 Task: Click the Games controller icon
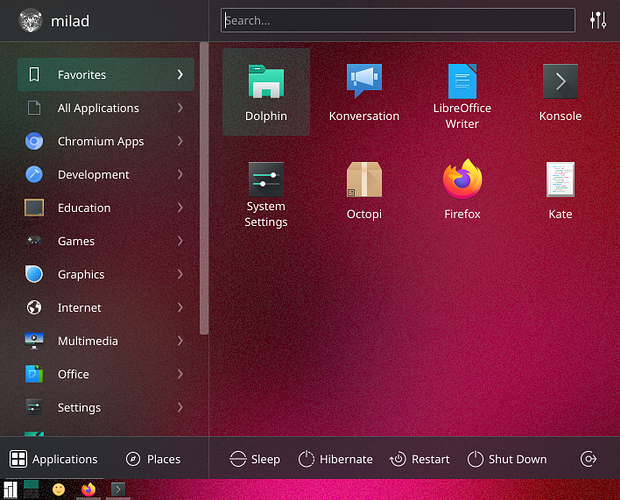point(34,241)
